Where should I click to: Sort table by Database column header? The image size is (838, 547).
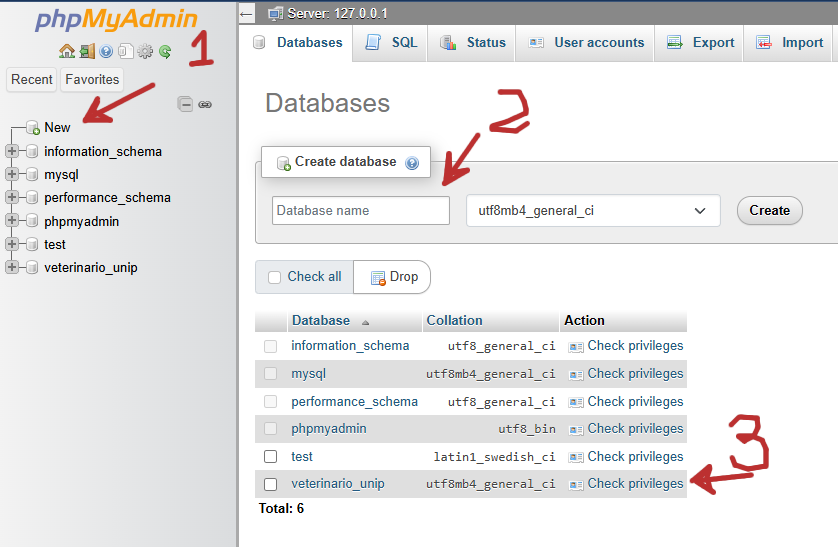click(x=321, y=321)
